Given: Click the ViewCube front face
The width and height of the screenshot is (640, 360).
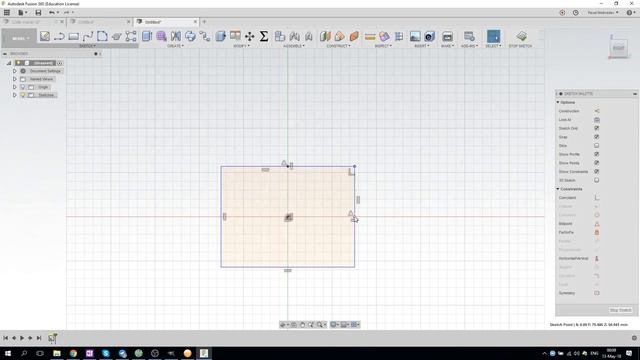Looking at the screenshot, I should pyautogui.click(x=618, y=48).
